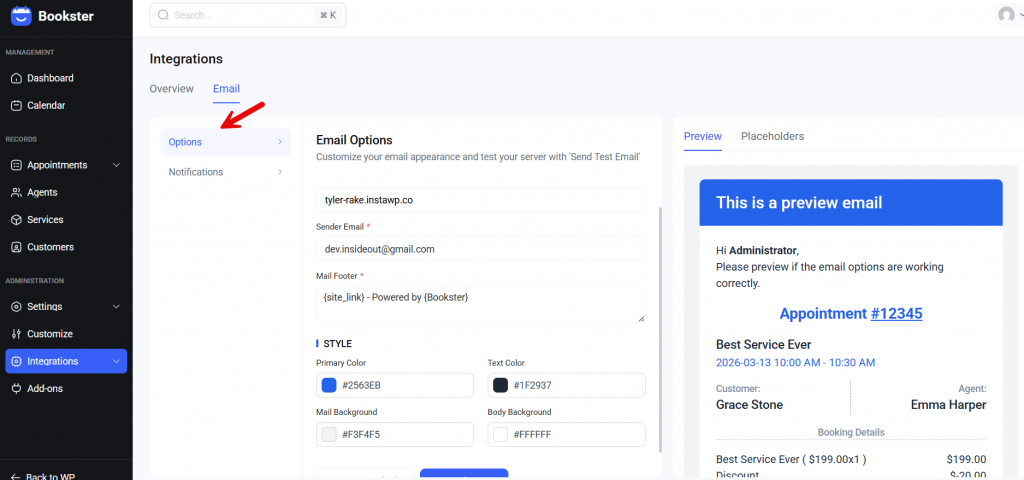Open the Mail Background color swatch
The height and width of the screenshot is (480, 1024).
pyautogui.click(x=329, y=434)
